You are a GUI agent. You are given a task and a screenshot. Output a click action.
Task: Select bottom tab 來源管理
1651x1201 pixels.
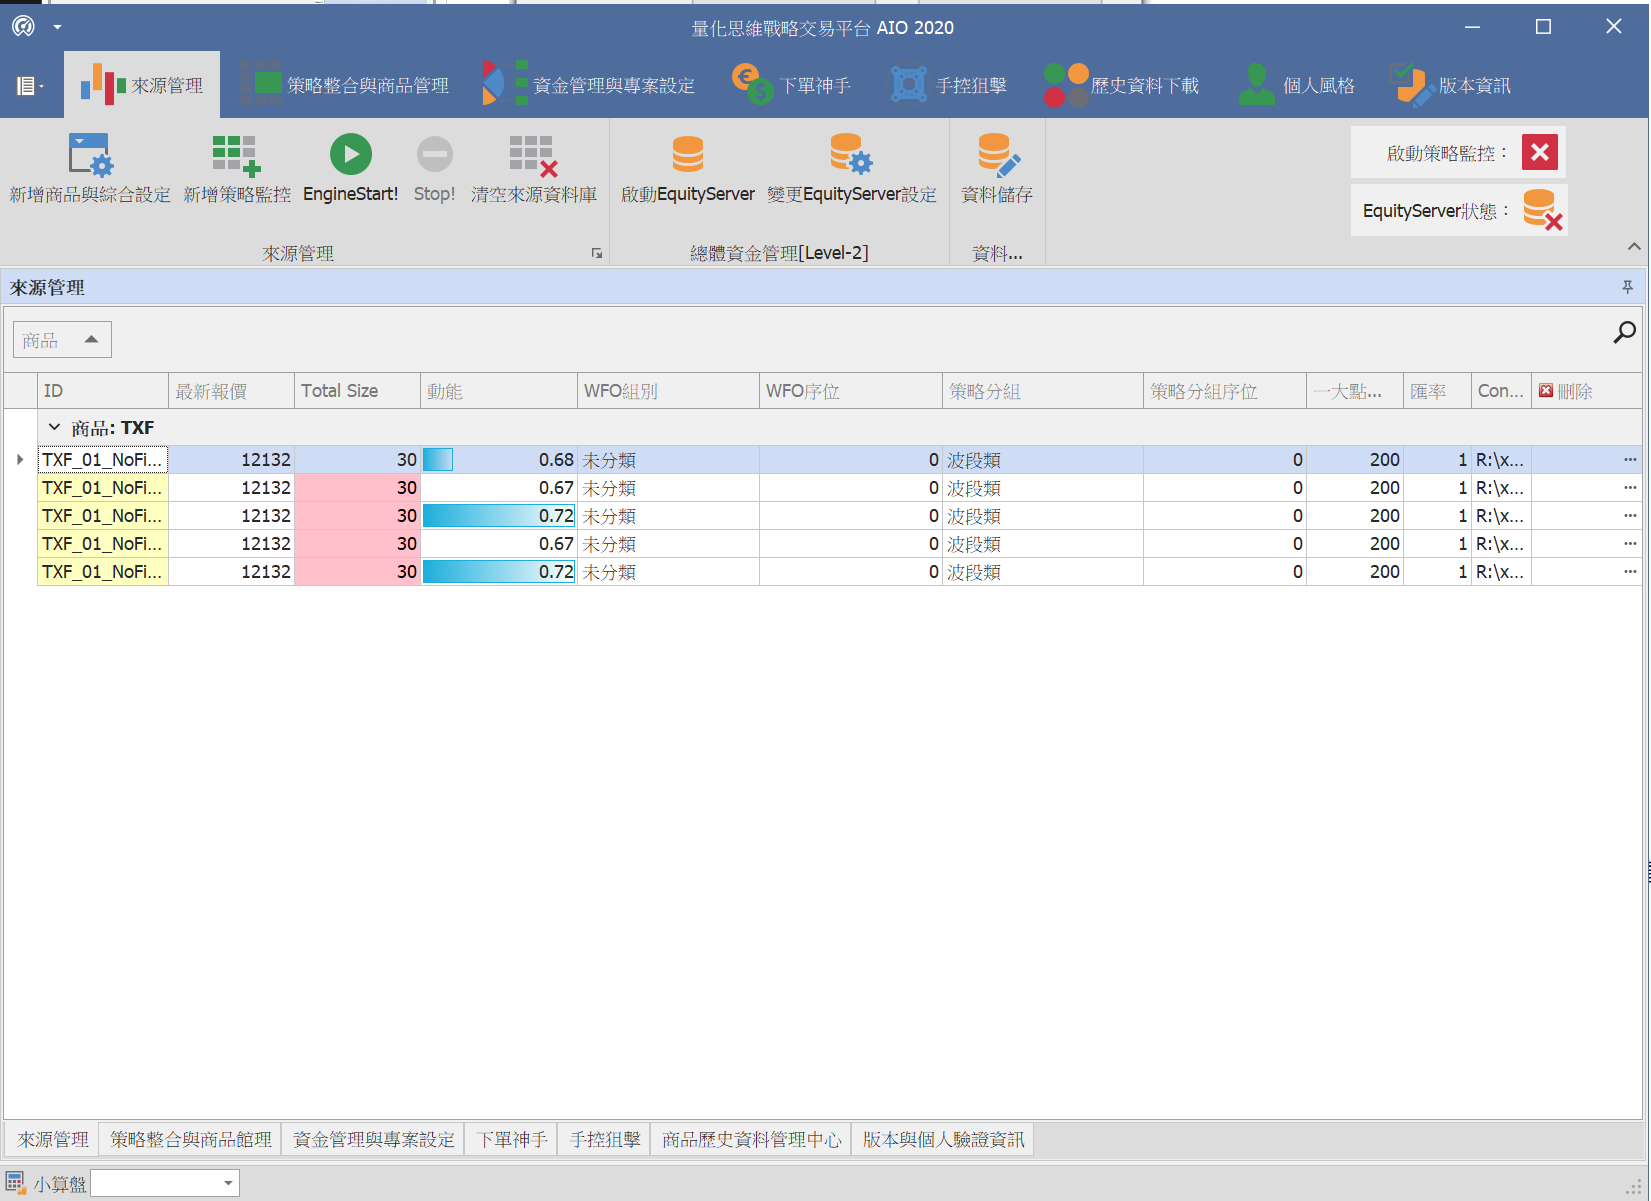click(53, 1140)
